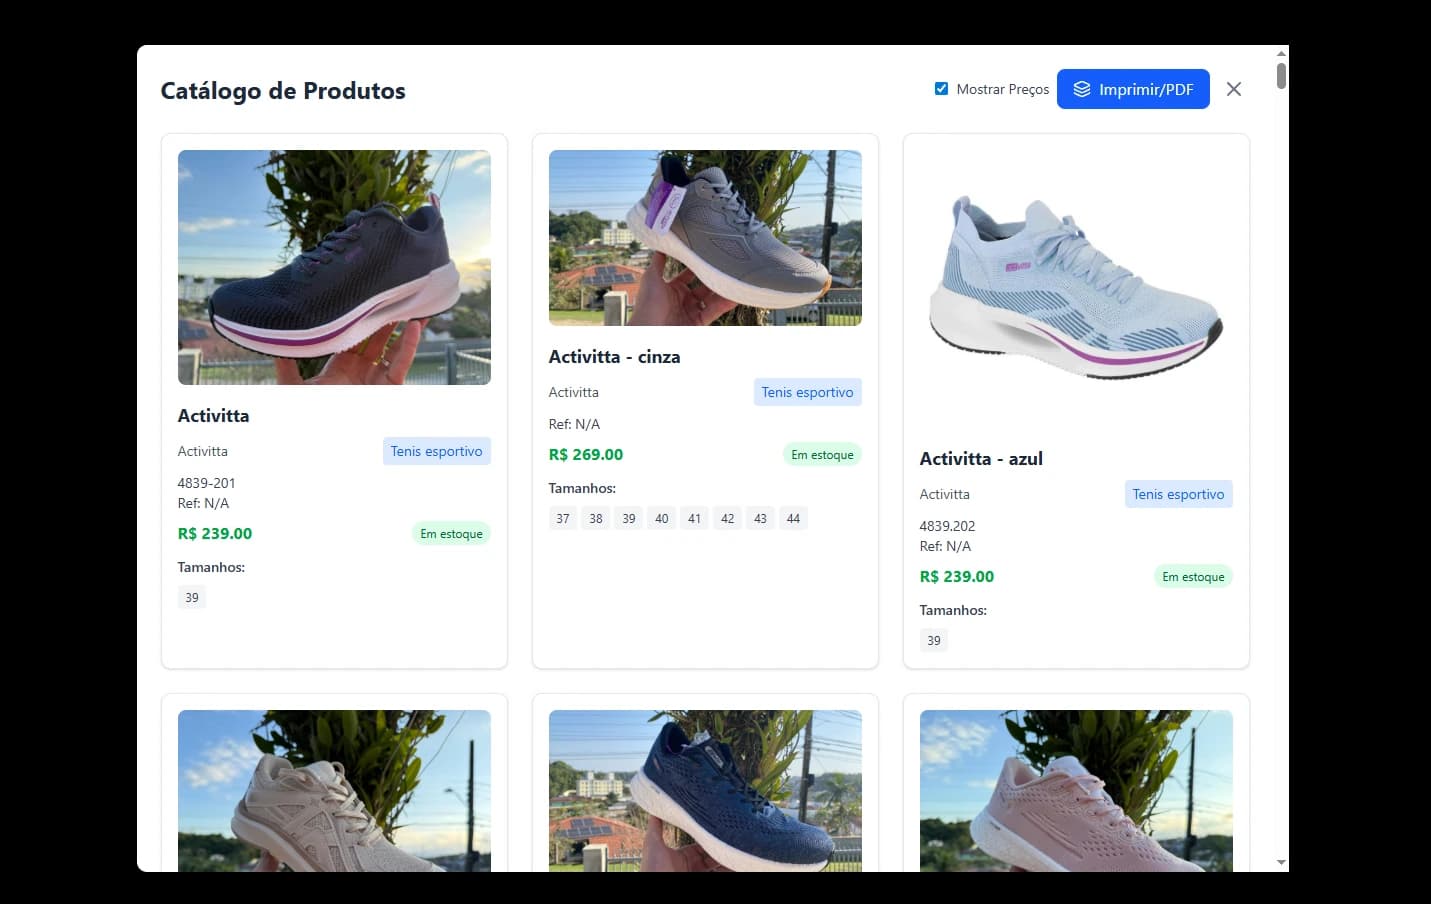This screenshot has height=904, width=1431.
Task: Click the Activitta - cinza product title
Action: [614, 357]
